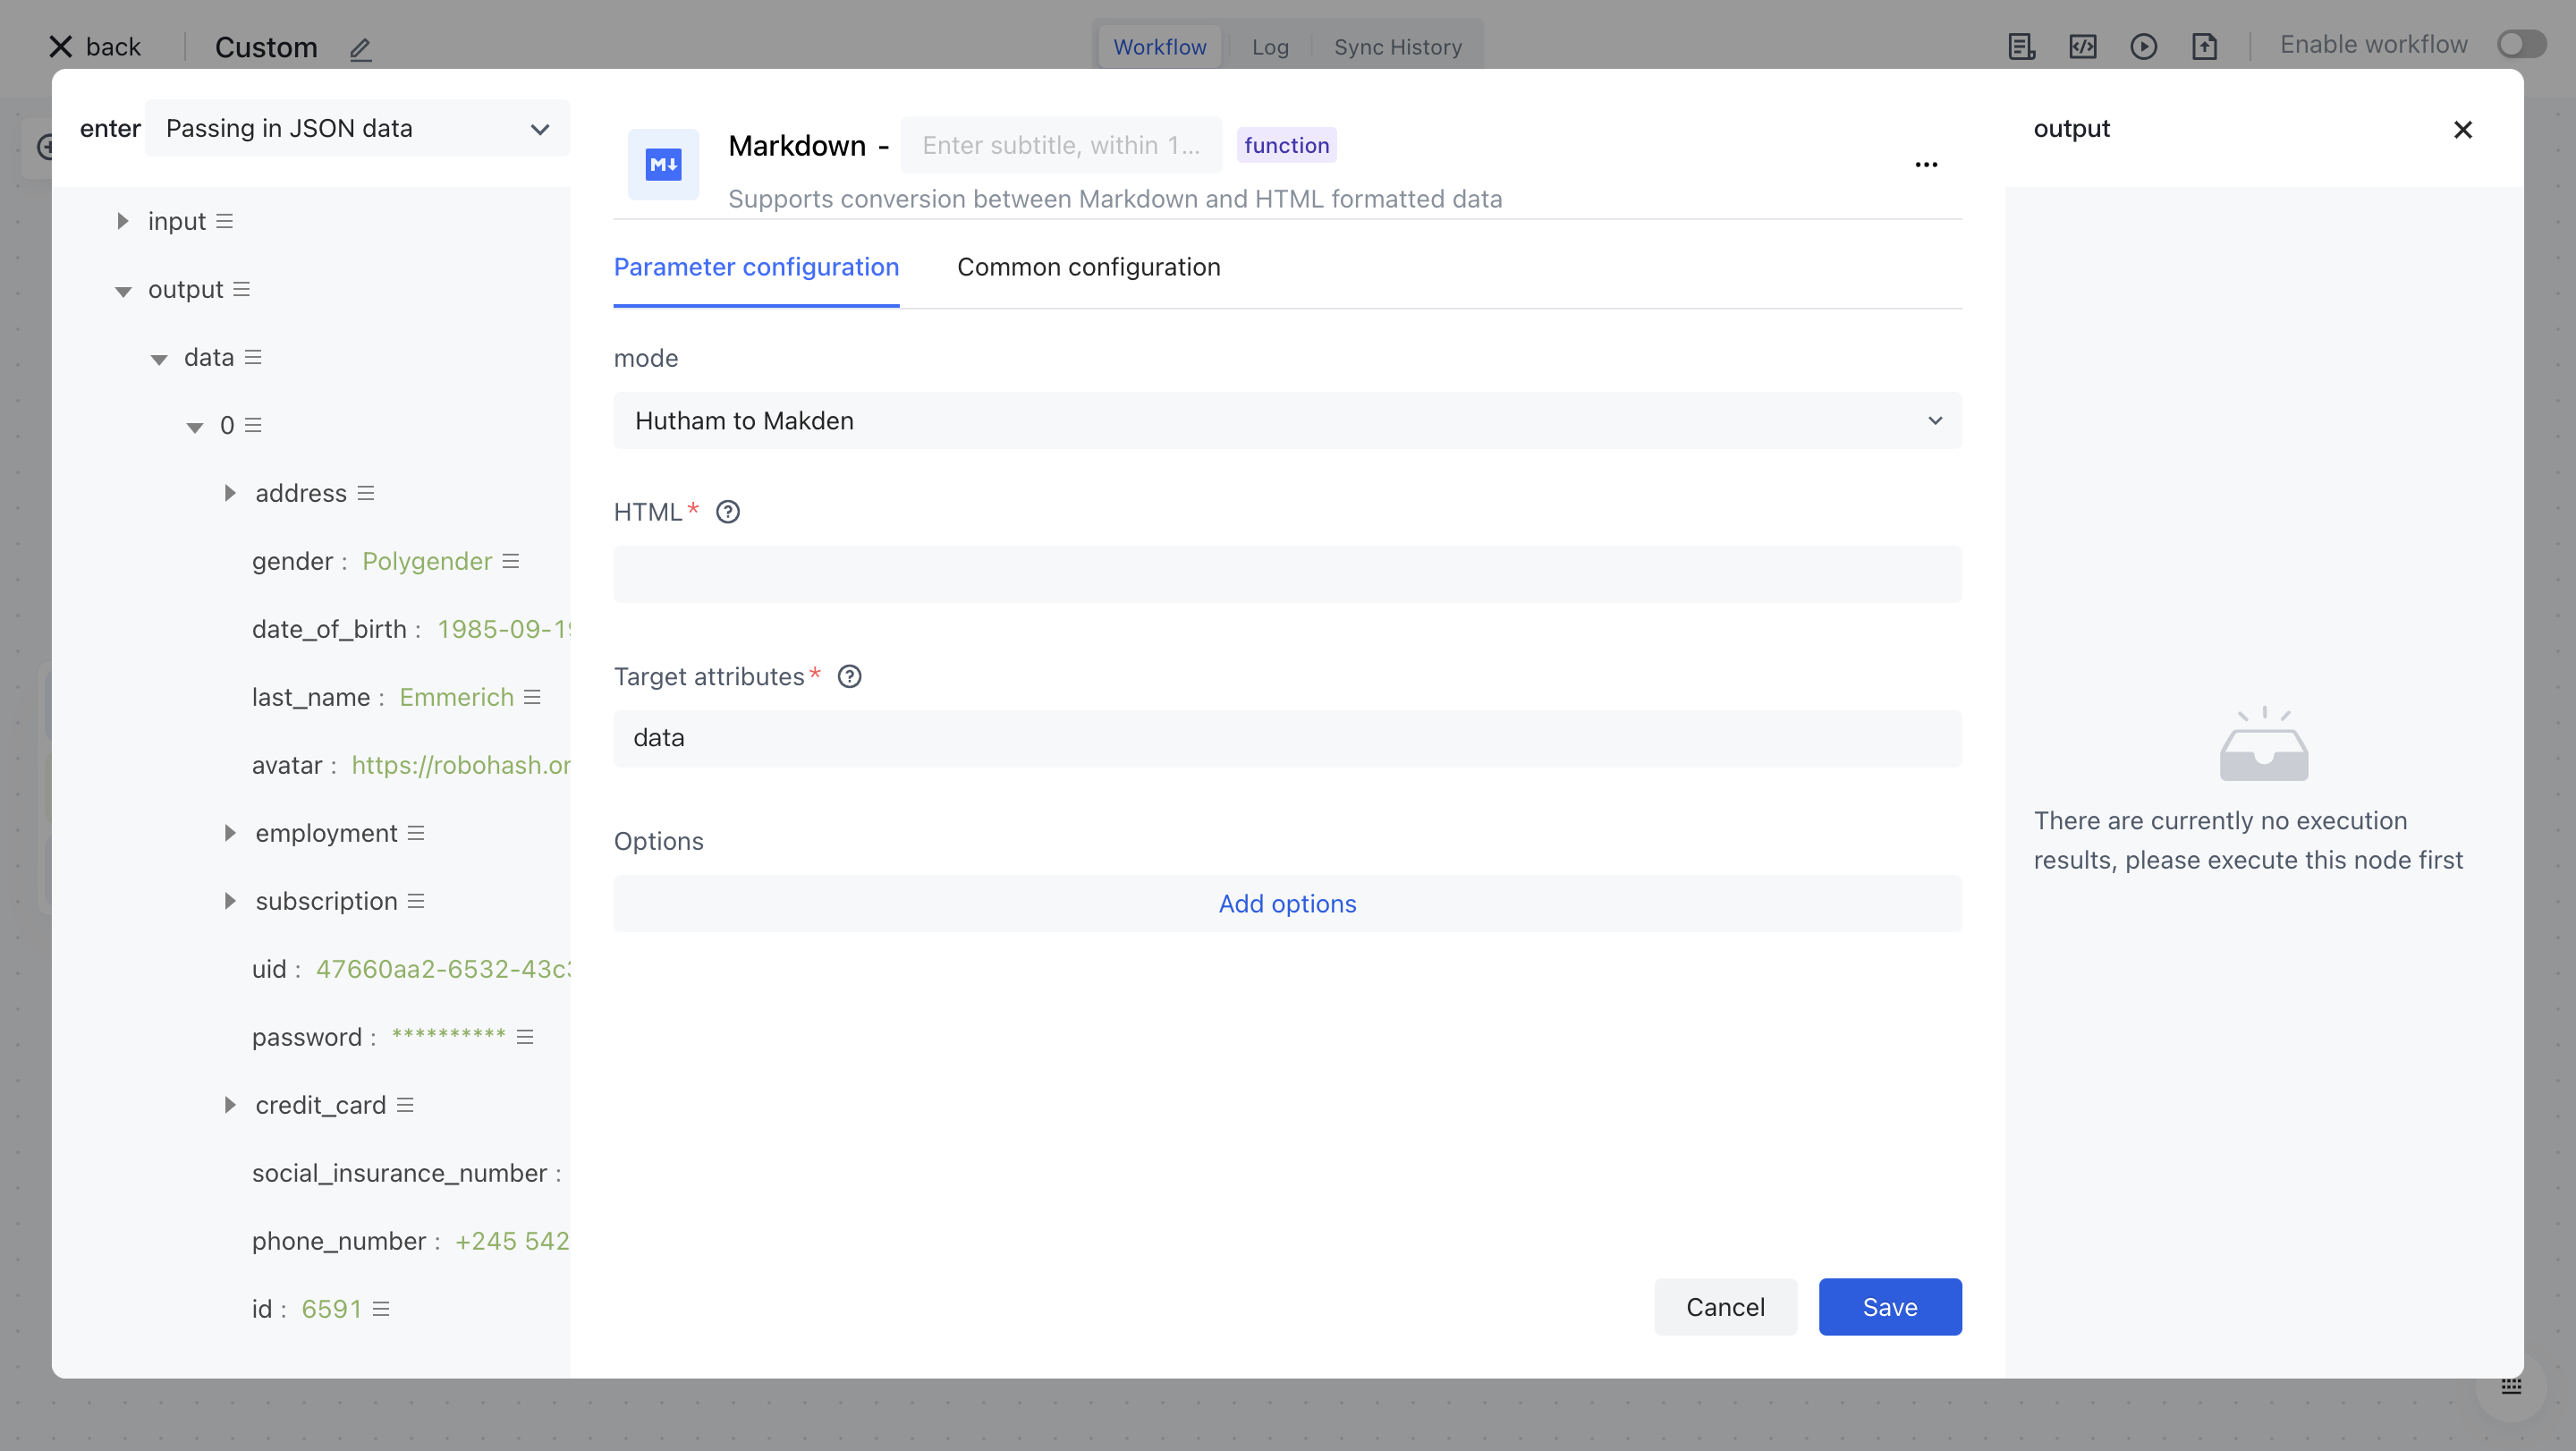Expand the credit_card tree node

coord(229,1105)
